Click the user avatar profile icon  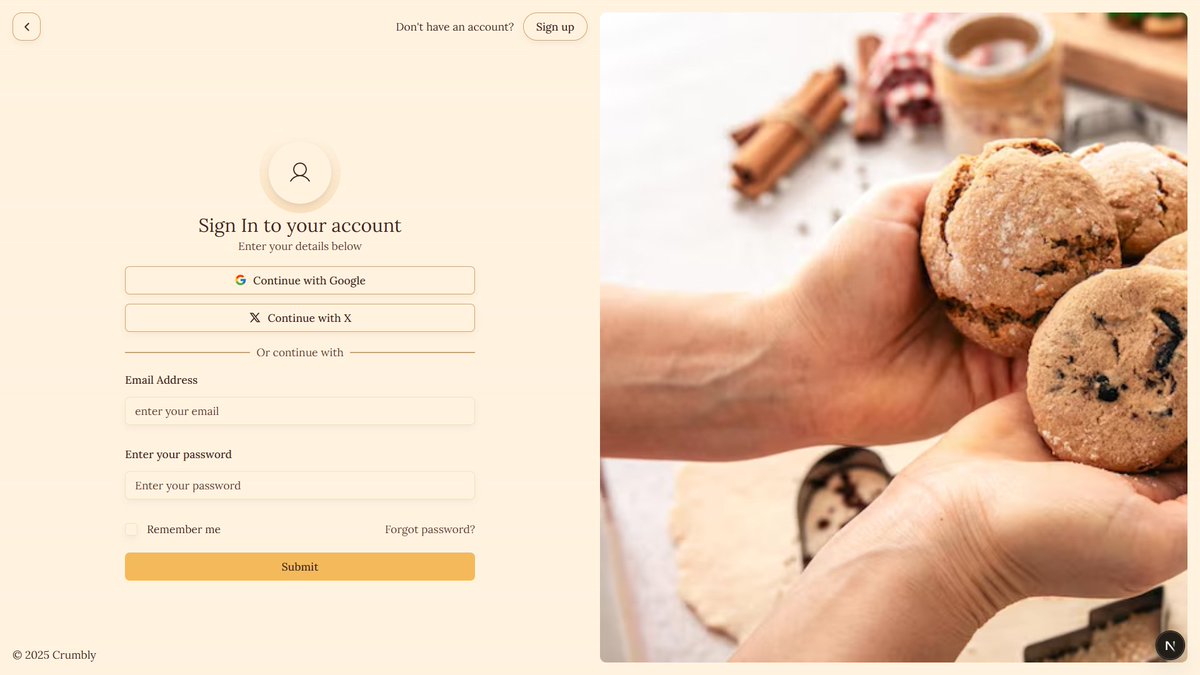point(300,172)
